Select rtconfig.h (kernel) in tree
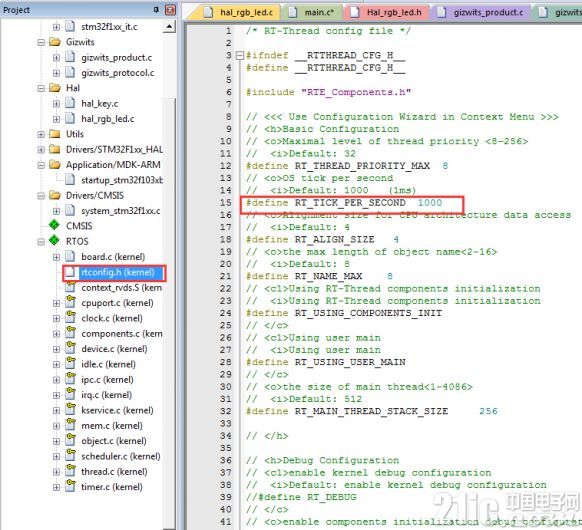Image resolution: width=582 pixels, height=530 pixels. (118, 272)
